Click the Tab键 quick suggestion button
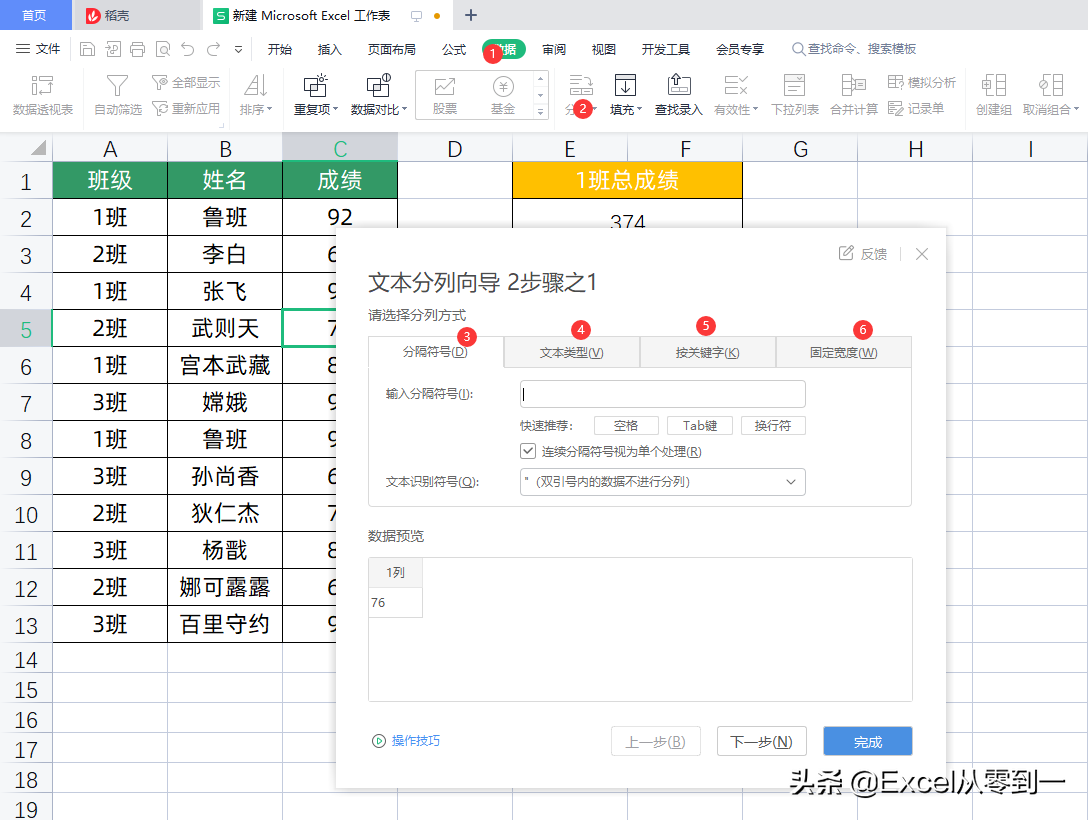The height and width of the screenshot is (820, 1088). click(x=699, y=425)
